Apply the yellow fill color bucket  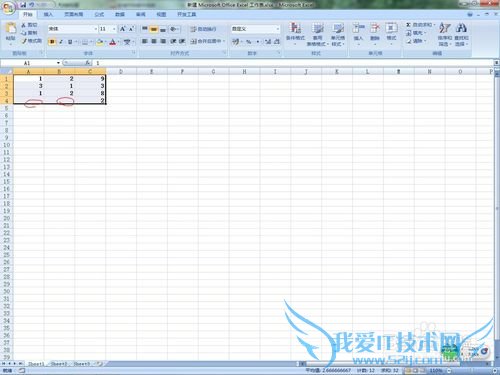coord(99,42)
